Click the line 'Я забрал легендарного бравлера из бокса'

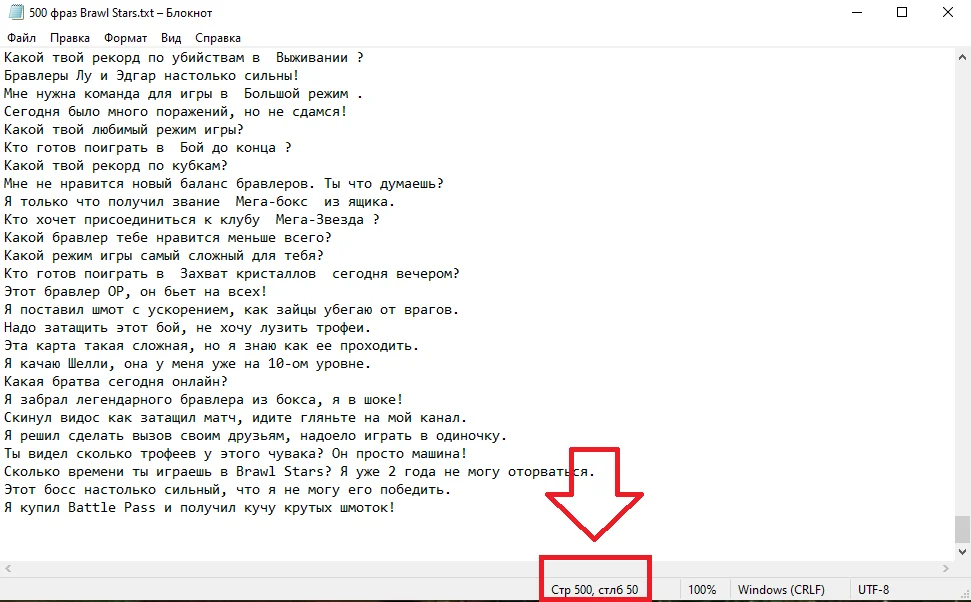tap(204, 399)
